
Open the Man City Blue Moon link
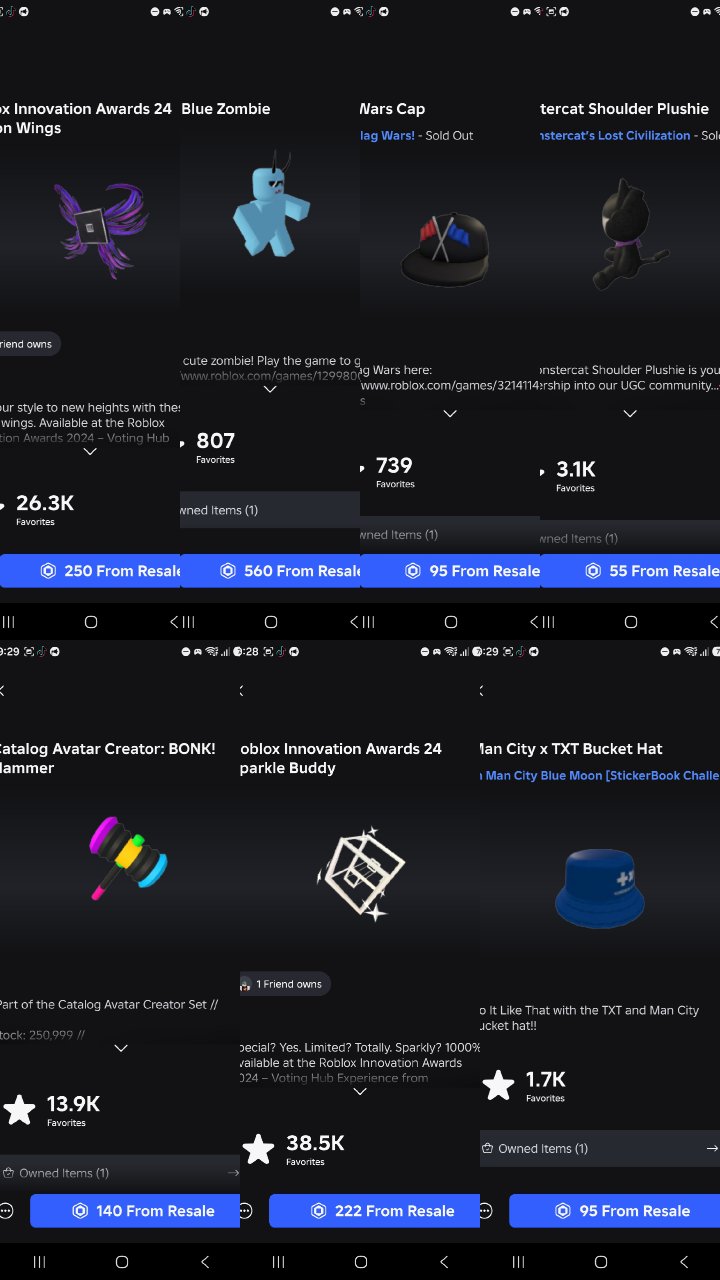[x=600, y=775]
